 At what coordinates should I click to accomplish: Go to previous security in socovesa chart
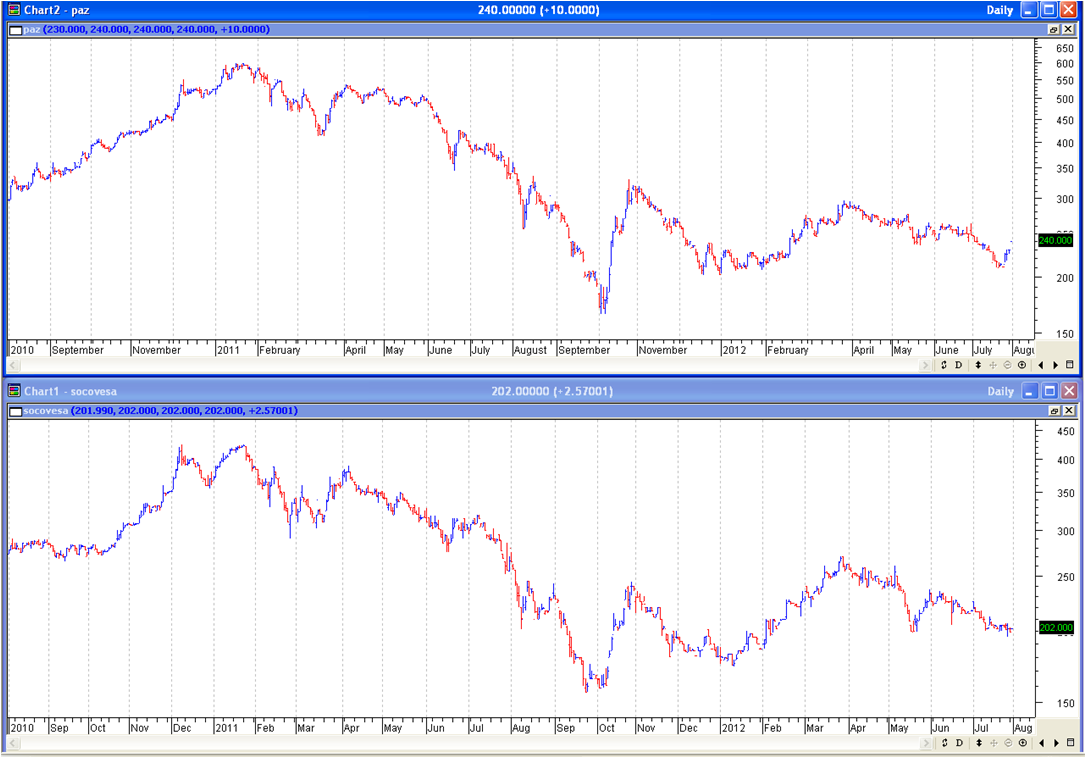coord(1040,743)
